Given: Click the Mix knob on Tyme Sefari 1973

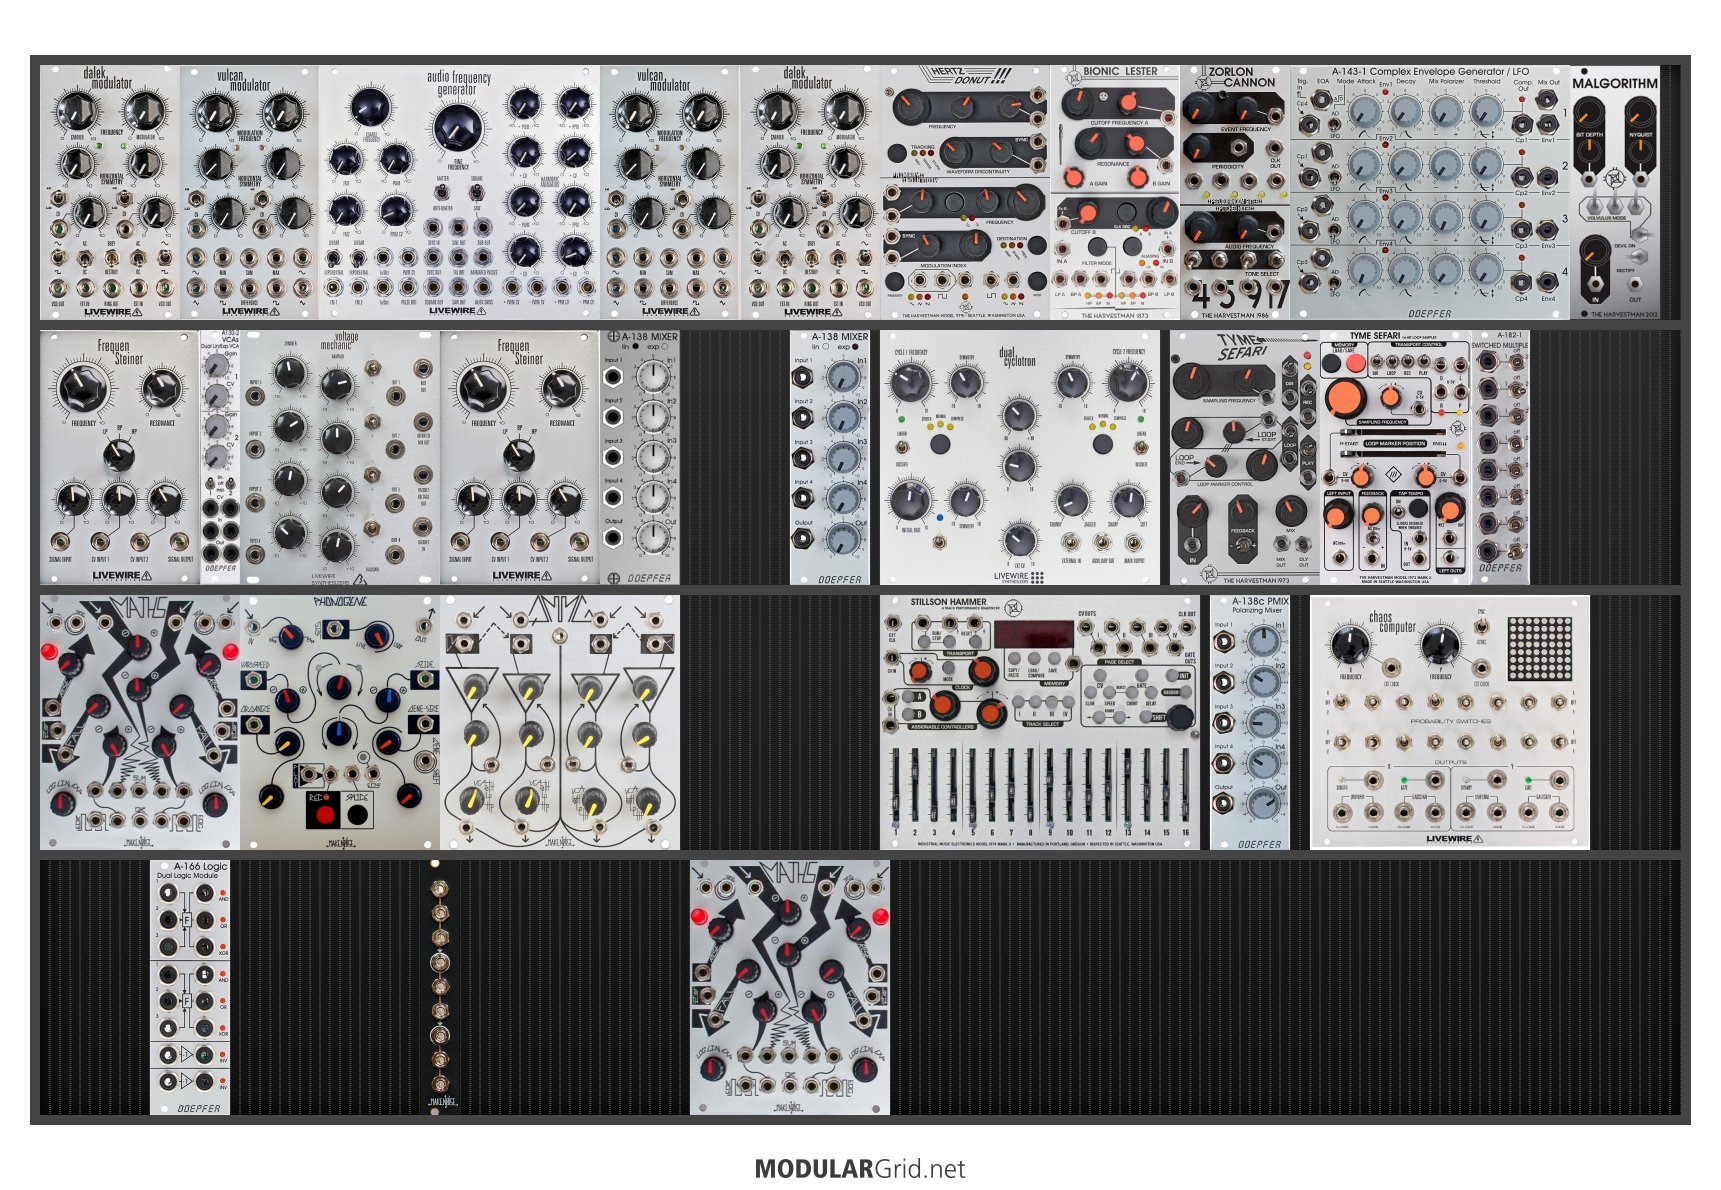Looking at the screenshot, I should [1291, 510].
